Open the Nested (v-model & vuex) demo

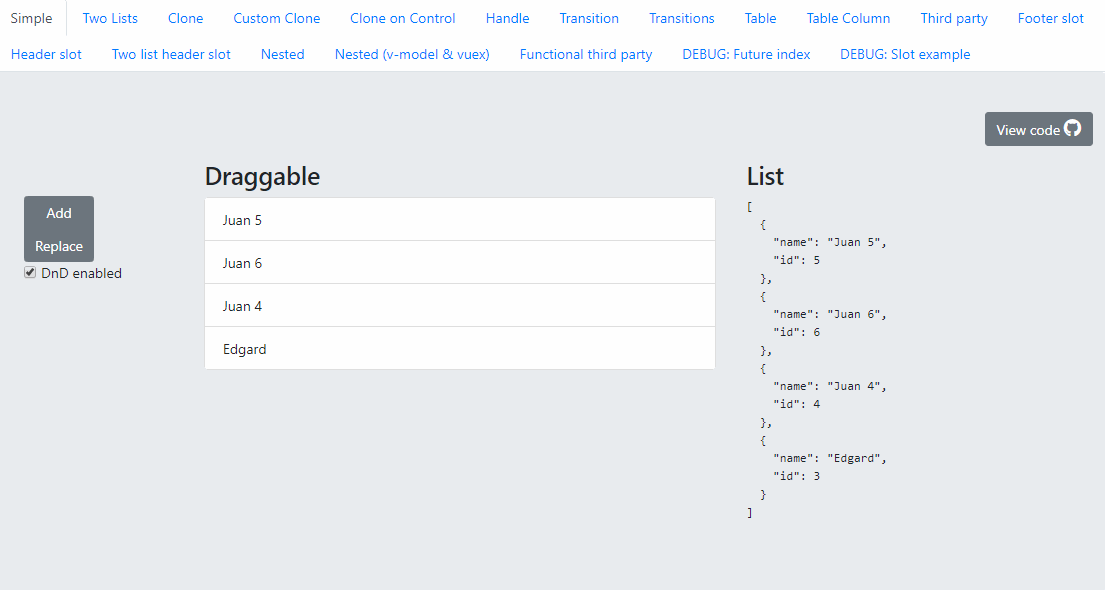tap(412, 54)
